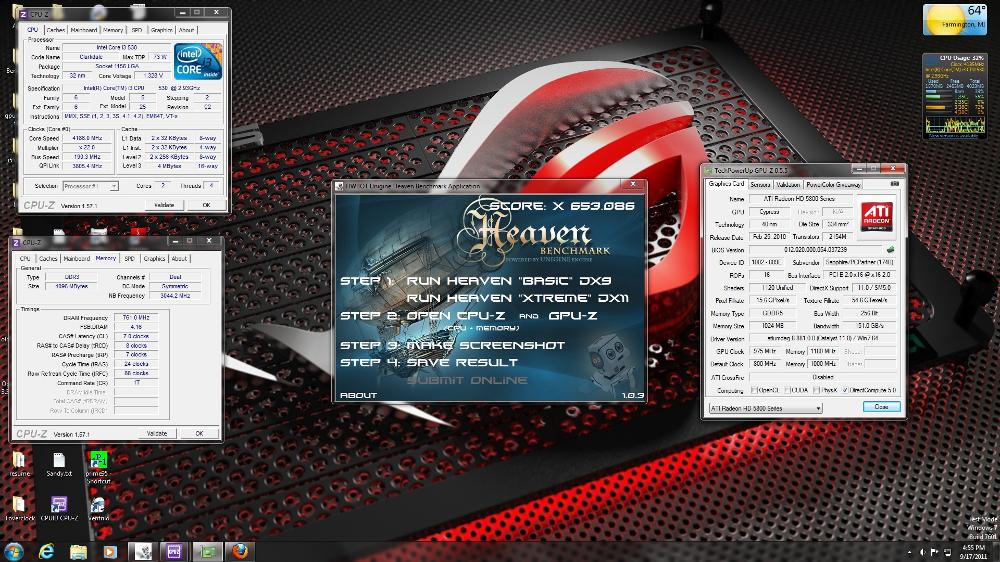
Task: Click OK in the top CPU-Z window
Action: (206, 205)
